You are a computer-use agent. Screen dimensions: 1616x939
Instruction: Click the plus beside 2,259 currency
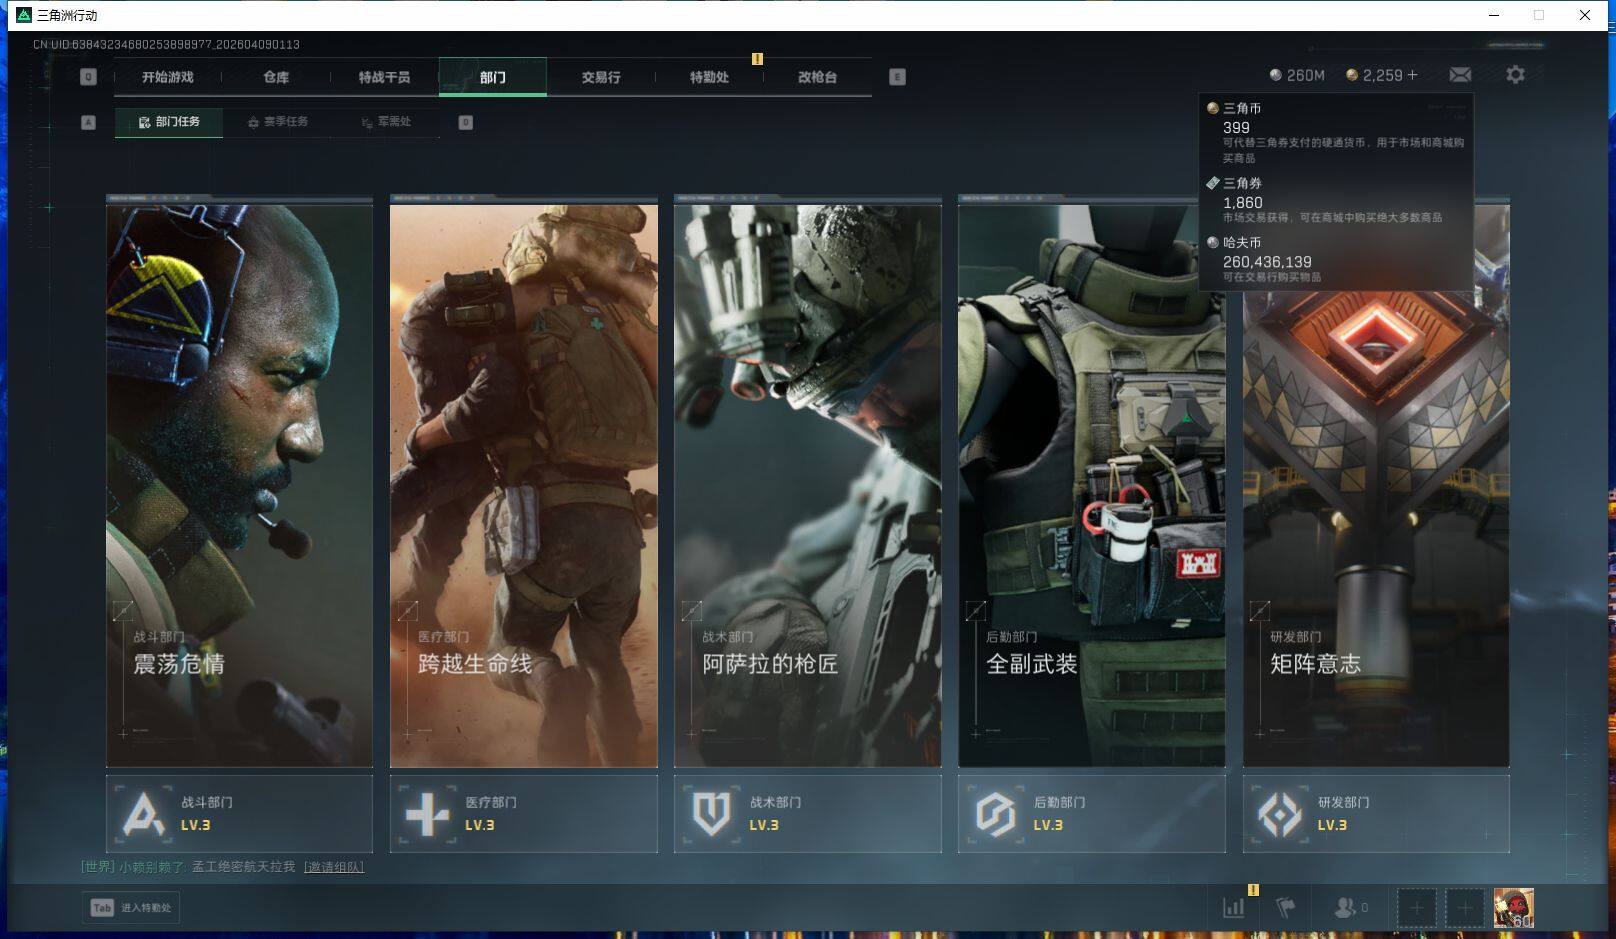(1413, 75)
